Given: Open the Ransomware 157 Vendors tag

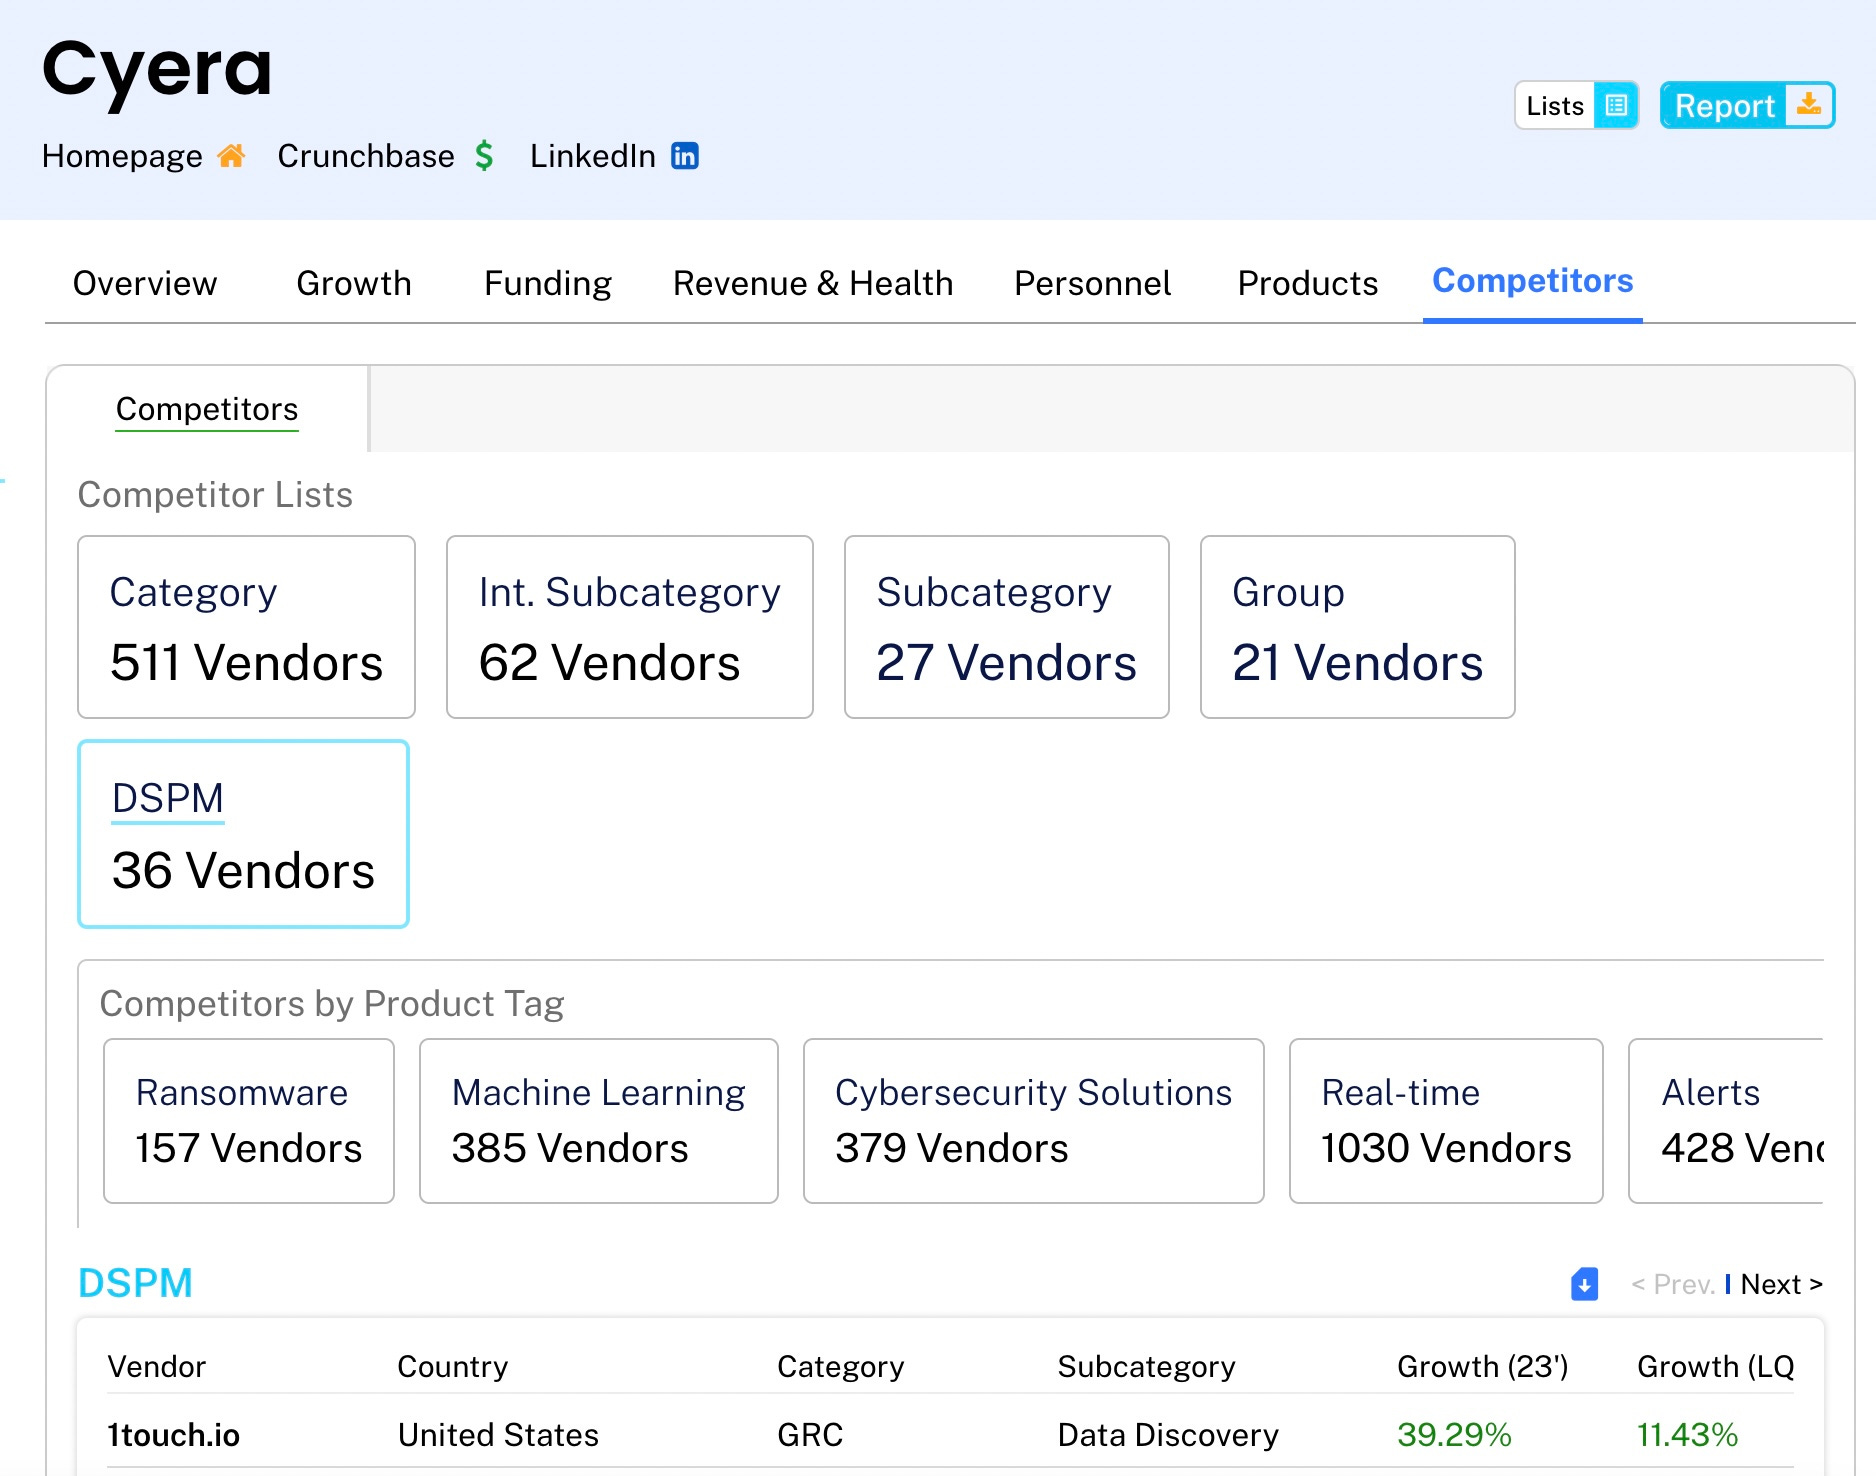Looking at the screenshot, I should 249,1121.
